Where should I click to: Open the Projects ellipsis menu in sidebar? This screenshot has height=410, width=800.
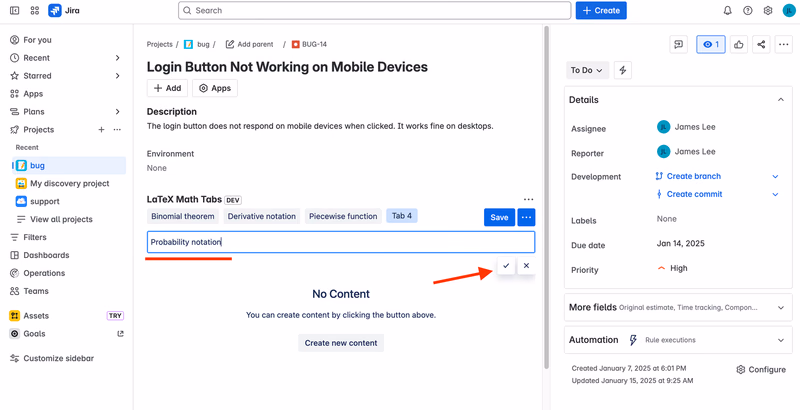pos(117,130)
